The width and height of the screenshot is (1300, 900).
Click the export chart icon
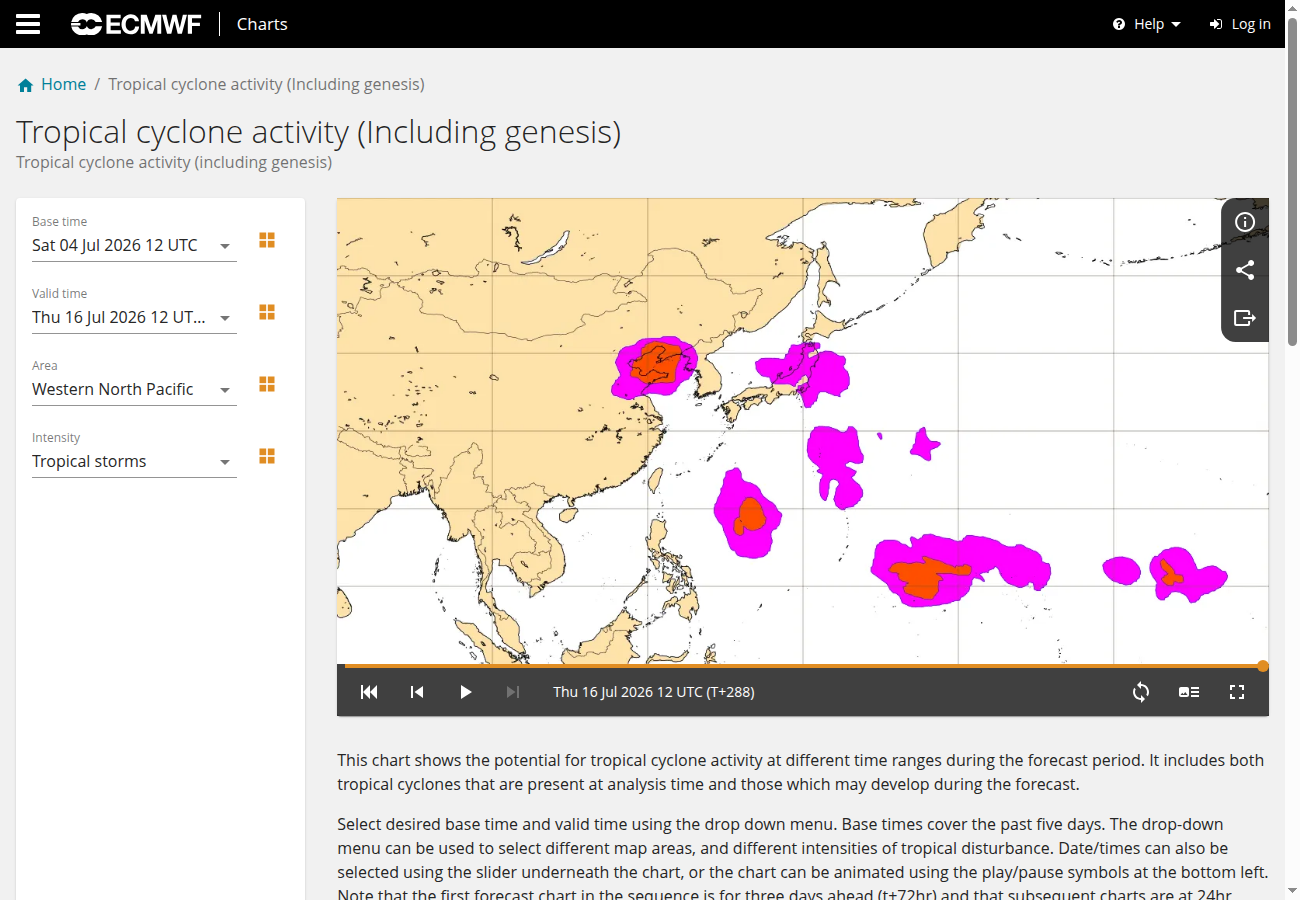1245,318
